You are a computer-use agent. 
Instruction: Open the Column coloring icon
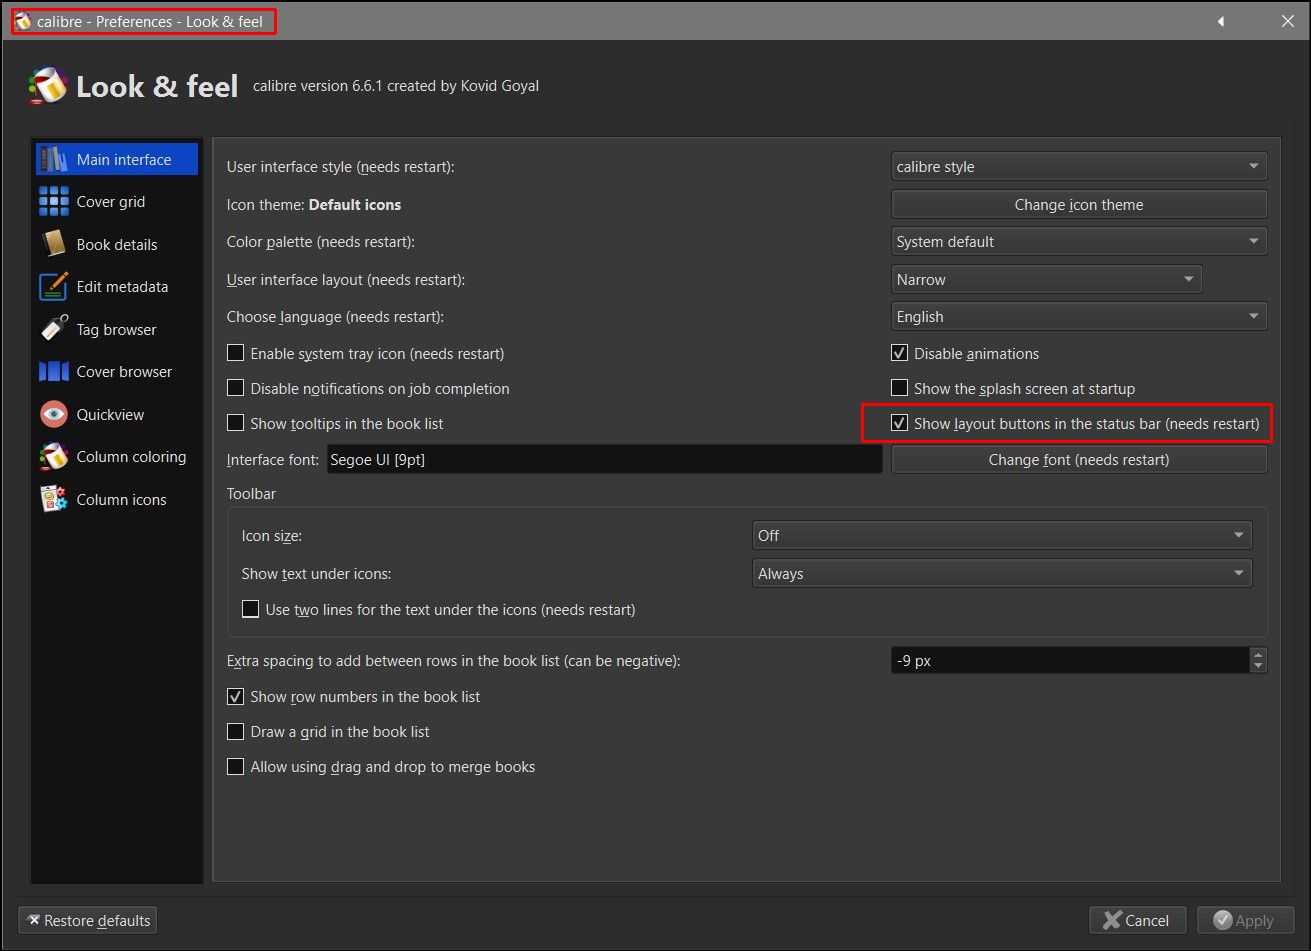53,456
